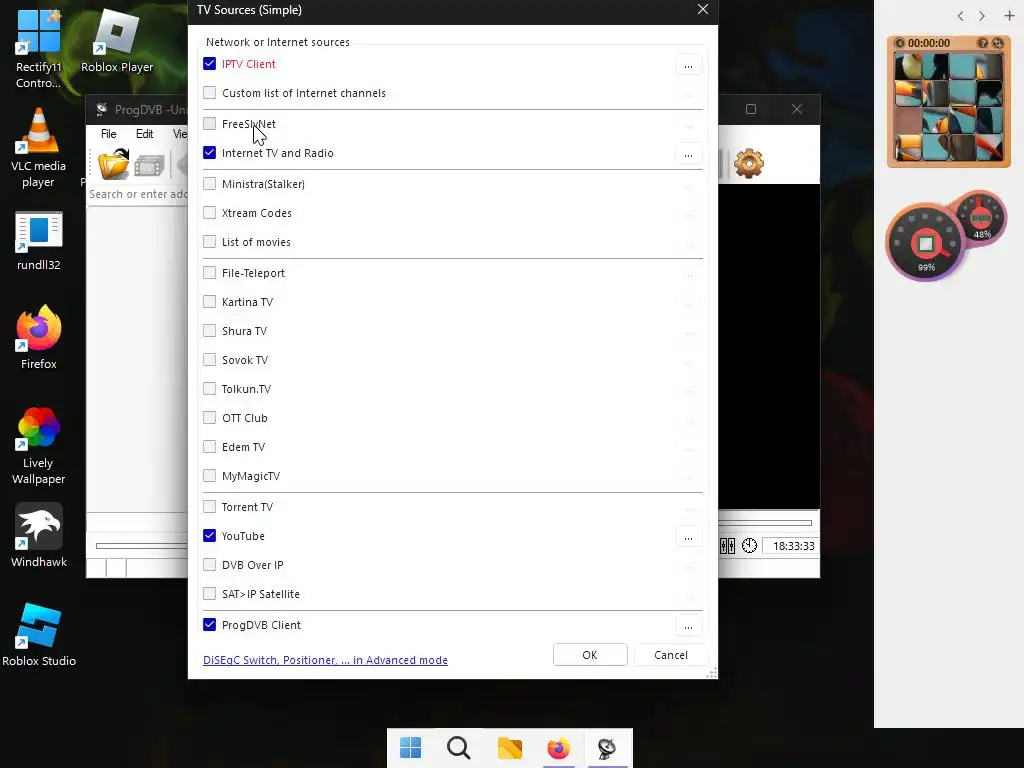Viewport: 1024px width, 768px height.
Task: Enable the File-Teleport checkbox
Action: coord(210,272)
